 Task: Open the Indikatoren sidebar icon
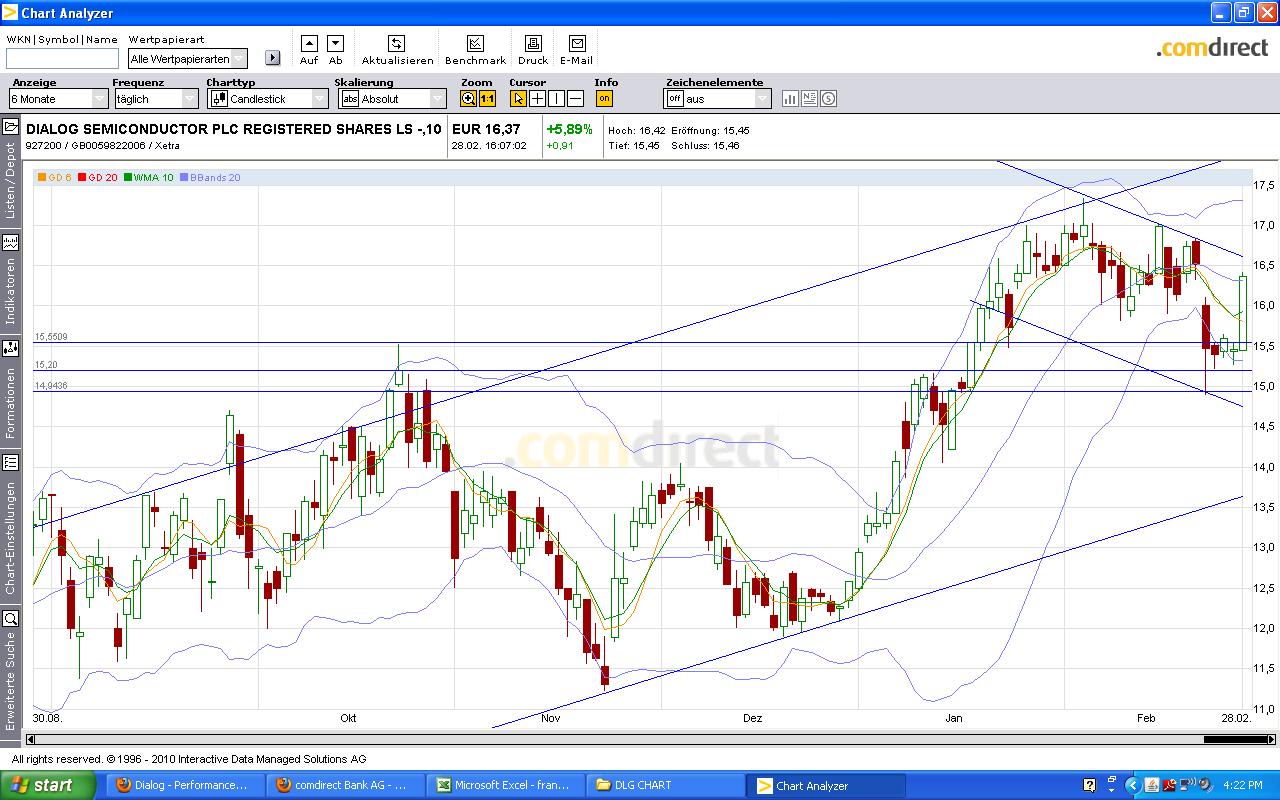pos(11,242)
